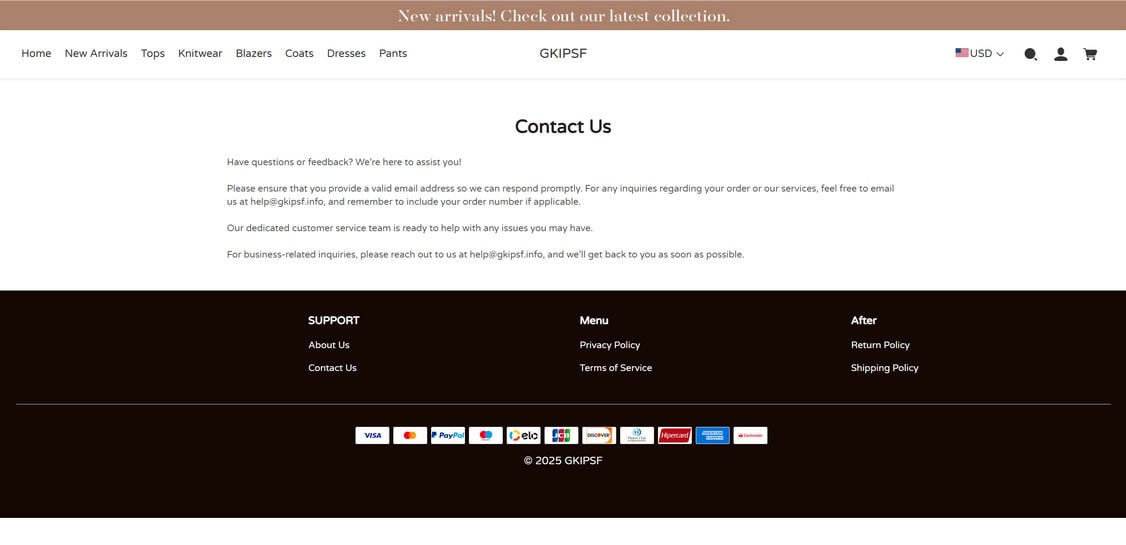Open the Blazers category
This screenshot has height=545, width=1126.
[x=253, y=53]
